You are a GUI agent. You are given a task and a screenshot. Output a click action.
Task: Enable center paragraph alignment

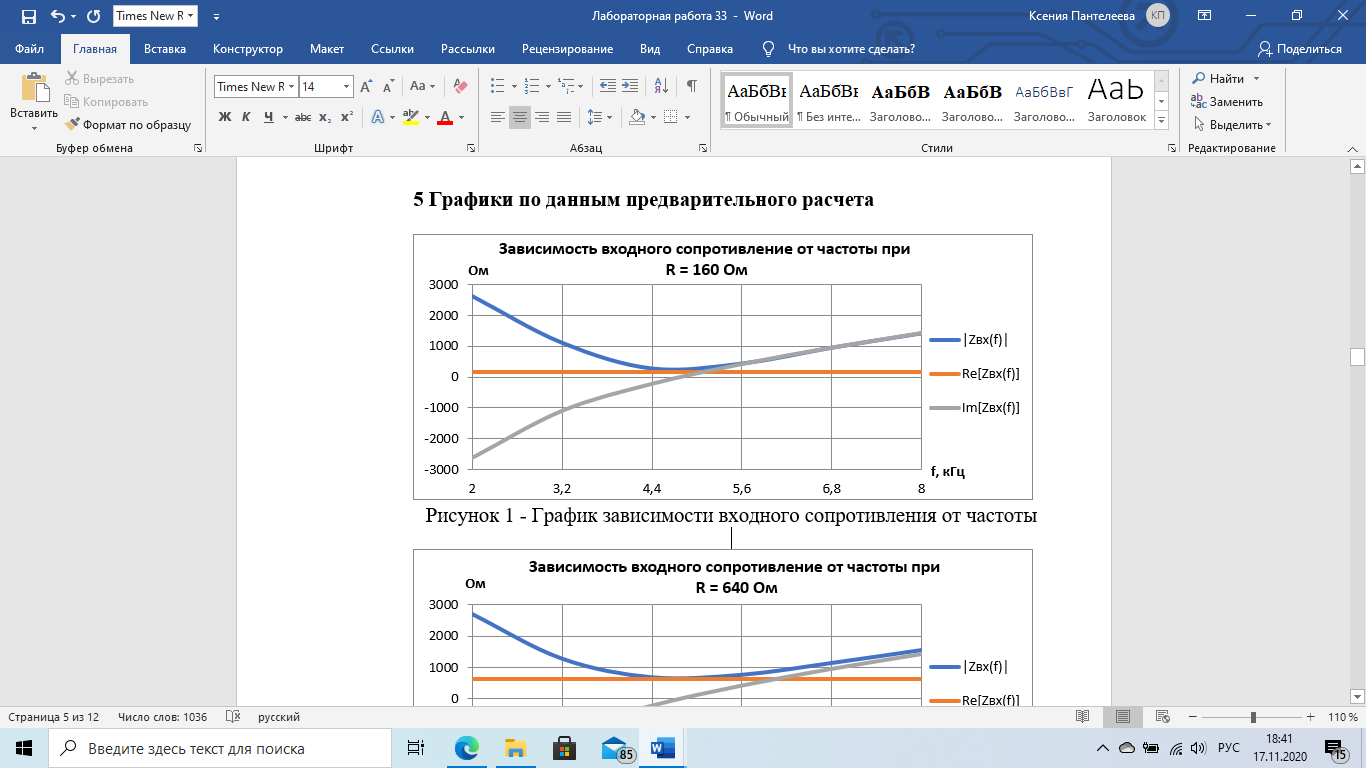point(520,117)
